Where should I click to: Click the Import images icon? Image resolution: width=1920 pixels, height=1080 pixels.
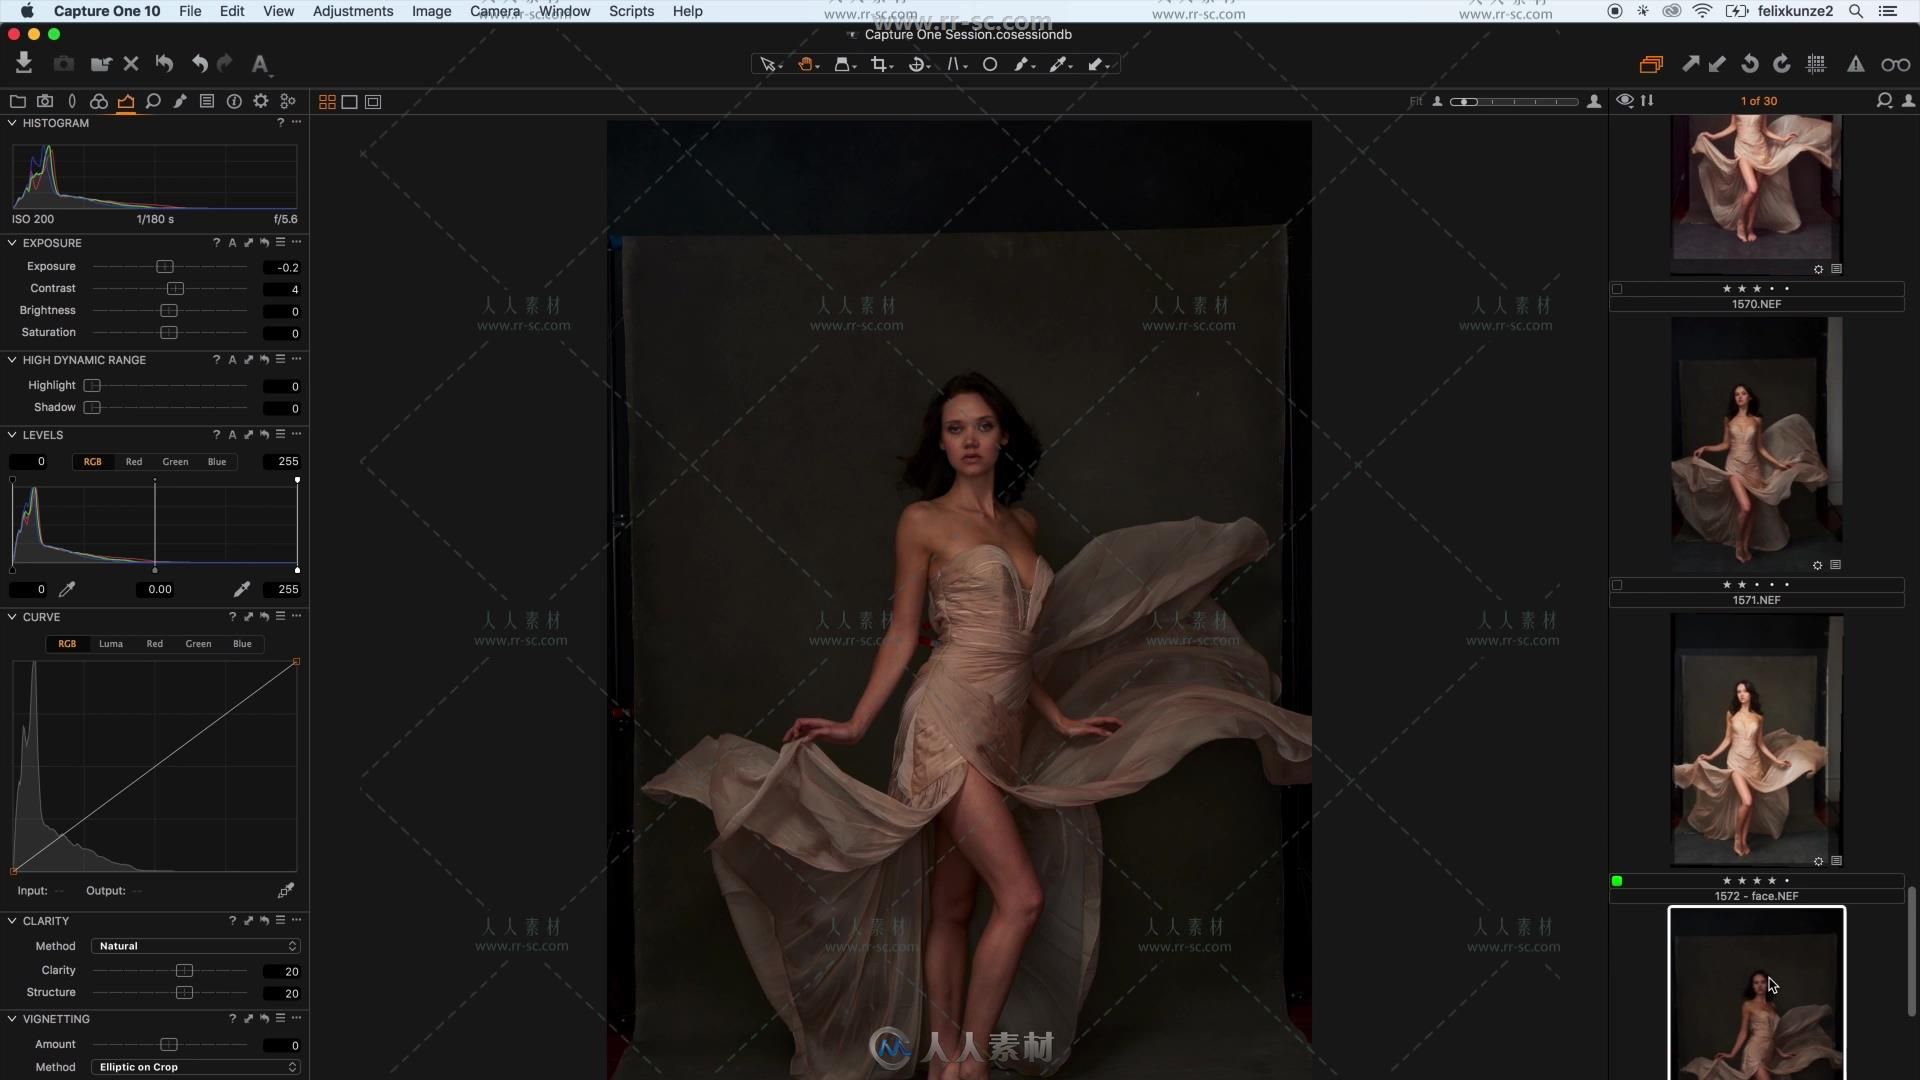pyautogui.click(x=24, y=63)
